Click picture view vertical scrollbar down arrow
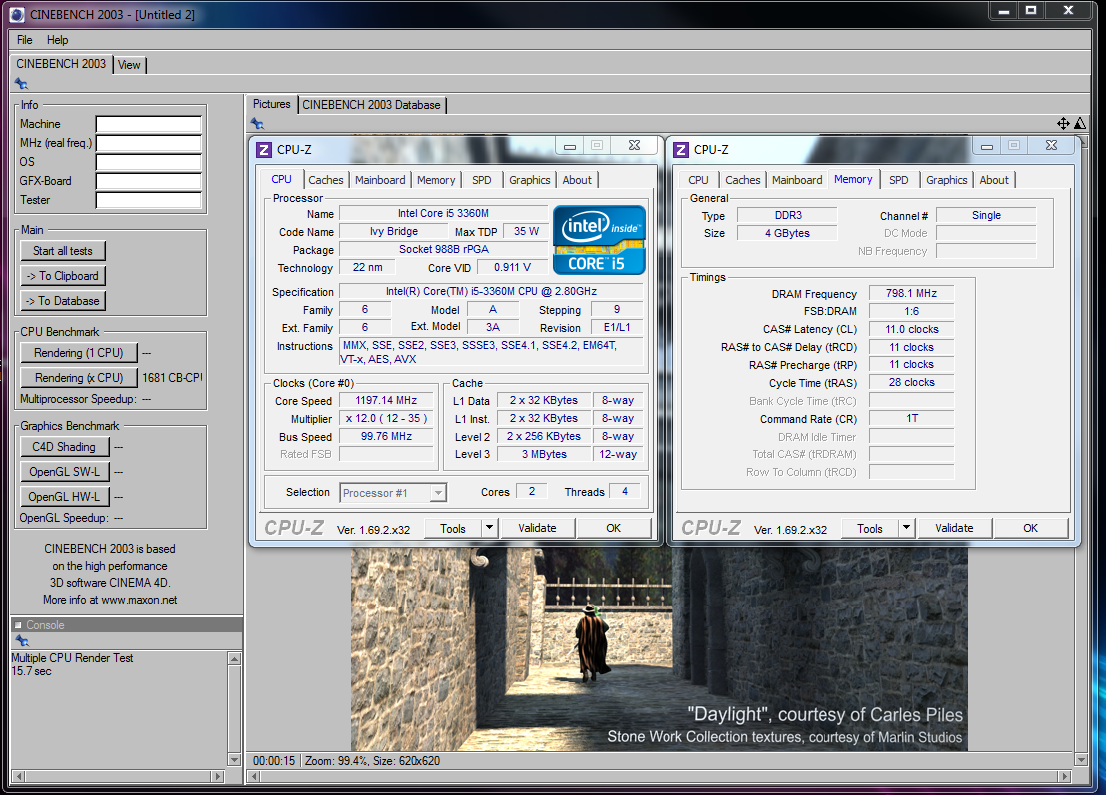 click(x=1081, y=760)
